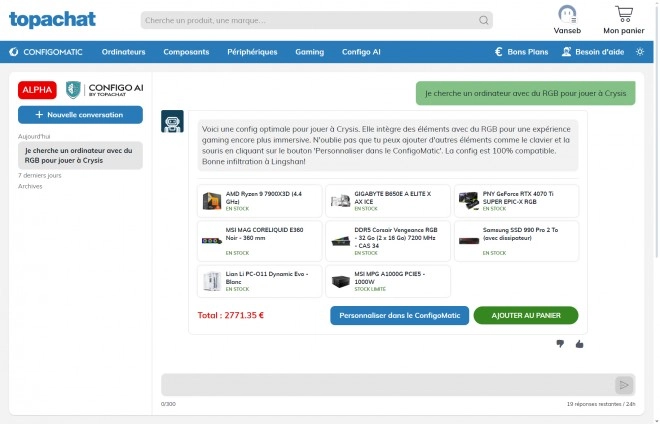This screenshot has width=660, height=424.
Task: Open the Configo AI menu item
Action: tap(361, 52)
